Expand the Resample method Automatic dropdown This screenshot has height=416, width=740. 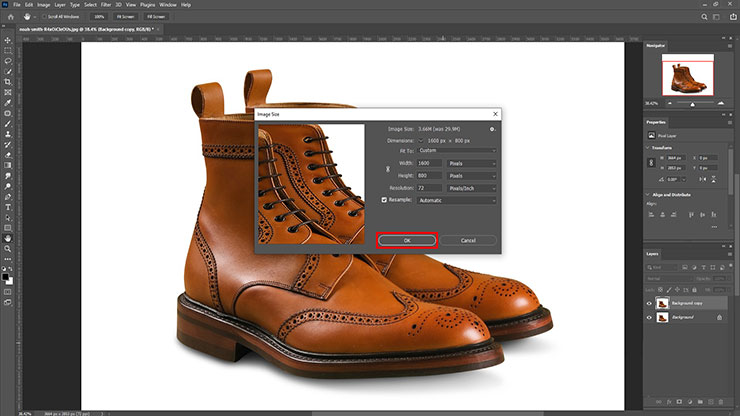click(x=457, y=200)
